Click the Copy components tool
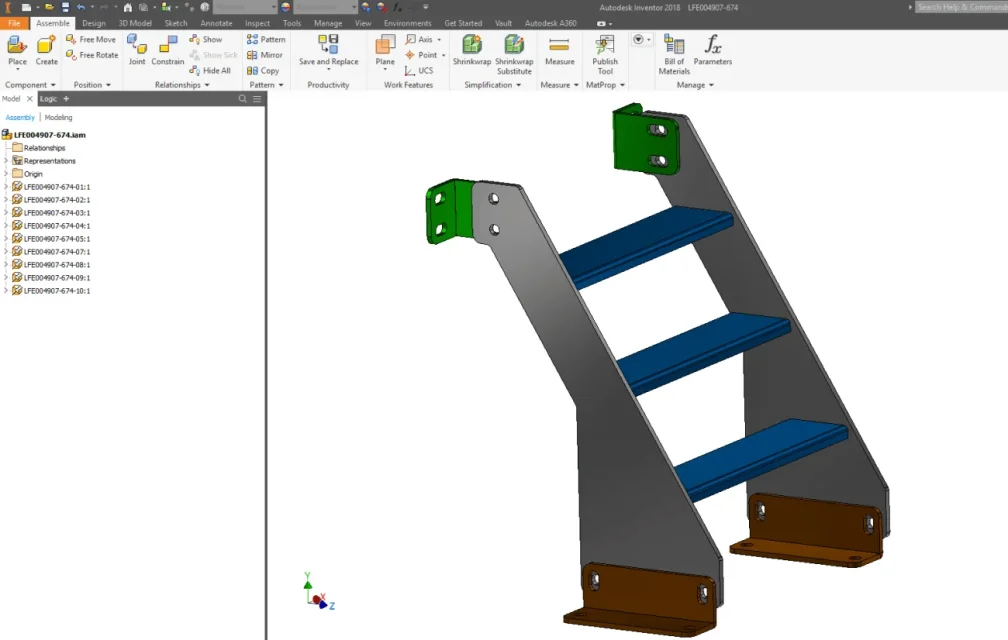Viewport: 1008px width, 640px height. tap(263, 71)
